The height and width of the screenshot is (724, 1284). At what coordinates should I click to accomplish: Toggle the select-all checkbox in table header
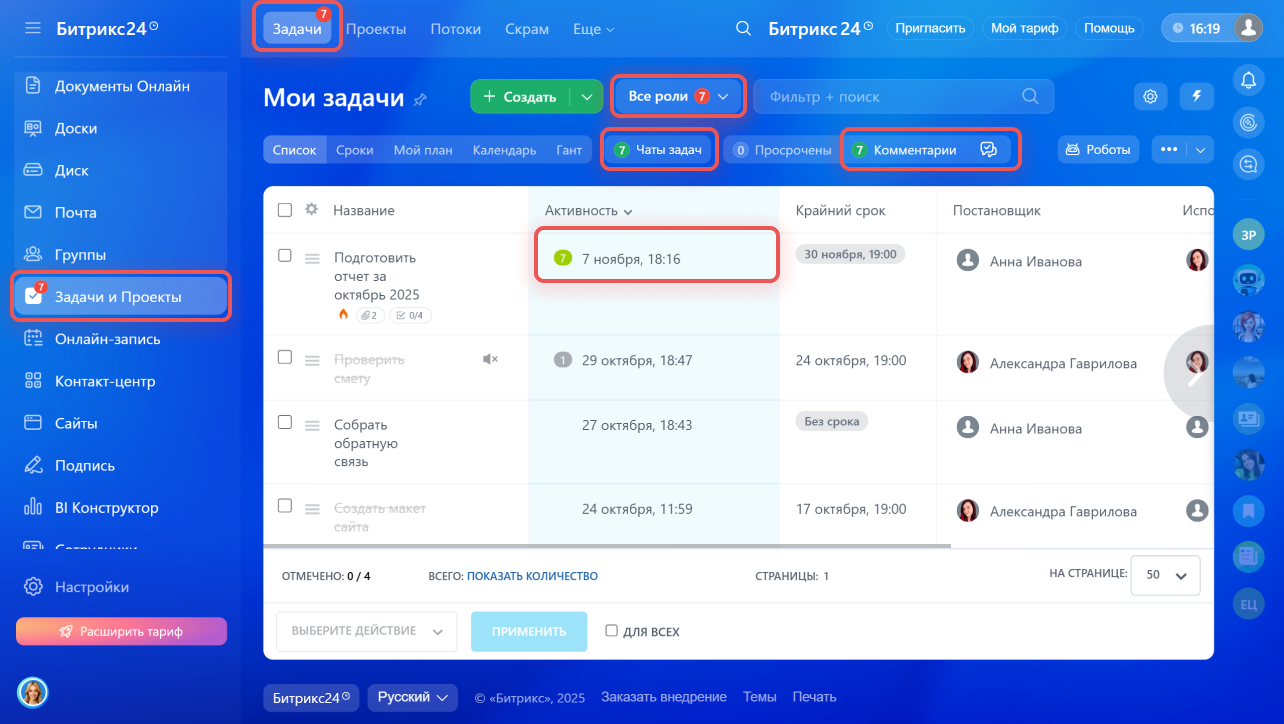click(x=285, y=210)
